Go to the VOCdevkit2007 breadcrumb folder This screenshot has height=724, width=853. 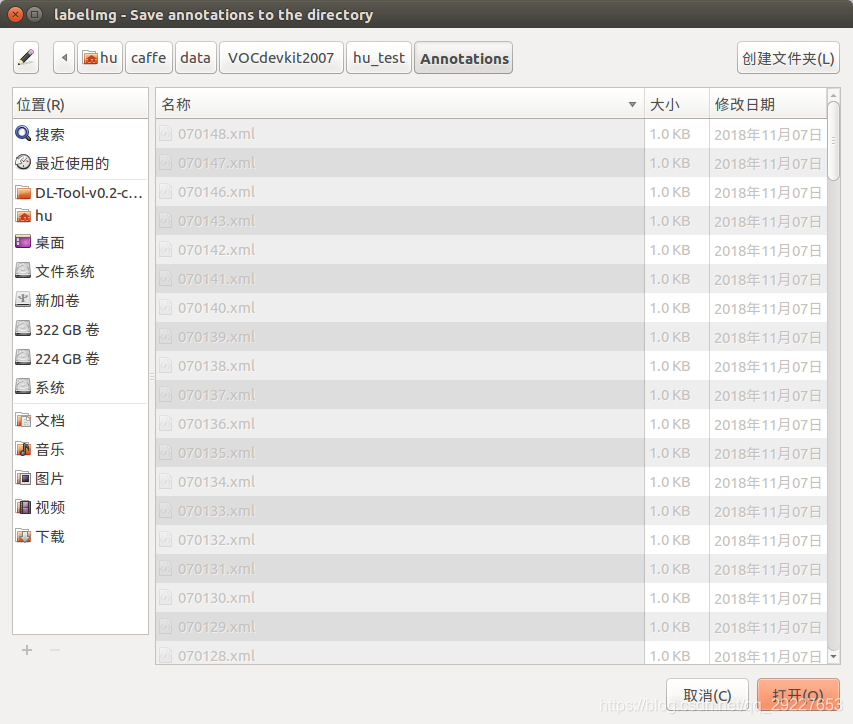[281, 58]
